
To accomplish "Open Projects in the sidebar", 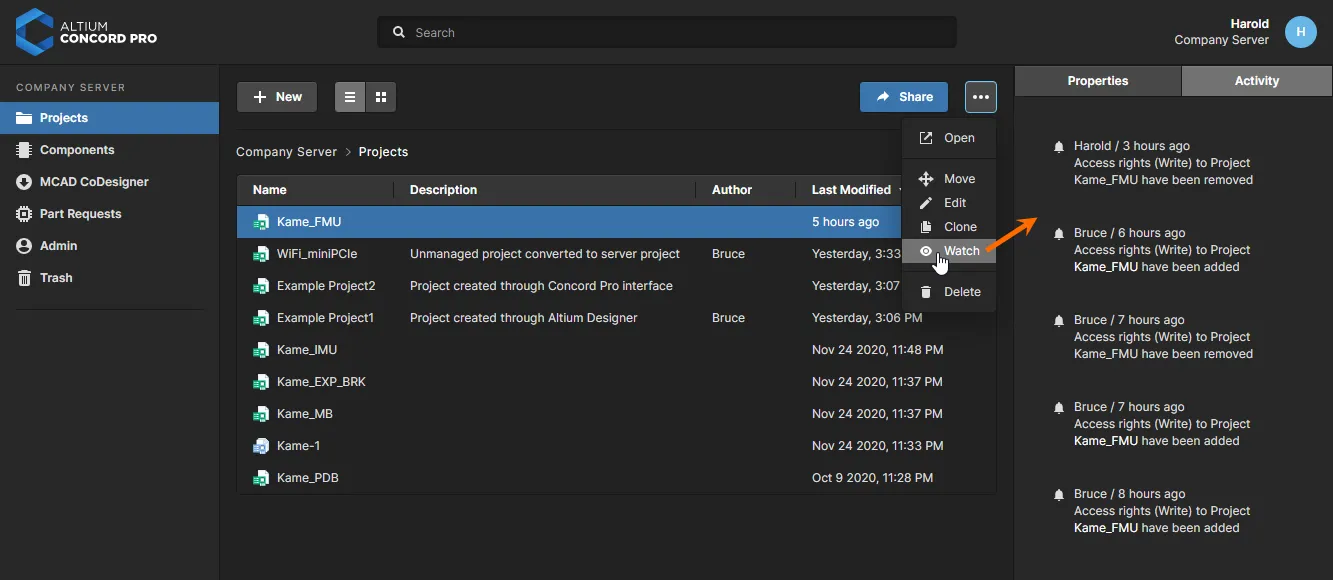I will coord(109,118).
